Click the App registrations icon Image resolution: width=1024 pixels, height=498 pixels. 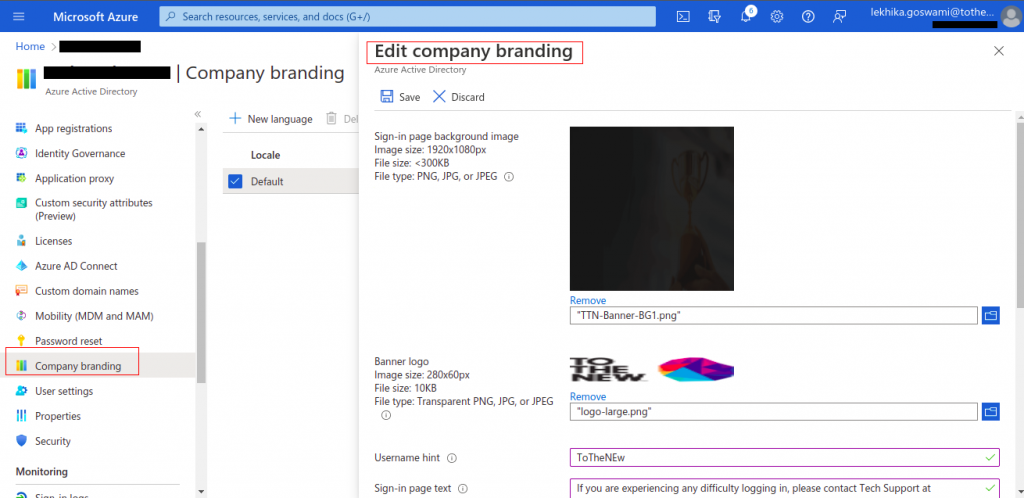[x=22, y=128]
